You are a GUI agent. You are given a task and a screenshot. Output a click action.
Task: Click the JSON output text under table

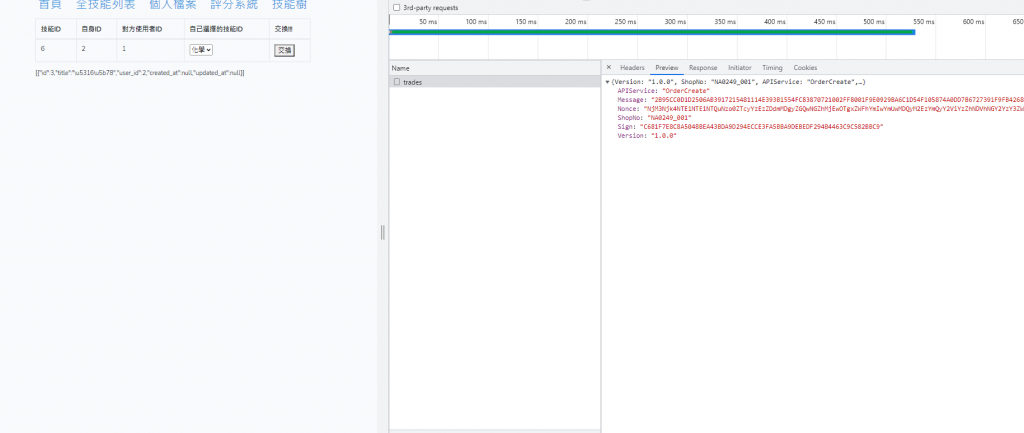click(140, 72)
